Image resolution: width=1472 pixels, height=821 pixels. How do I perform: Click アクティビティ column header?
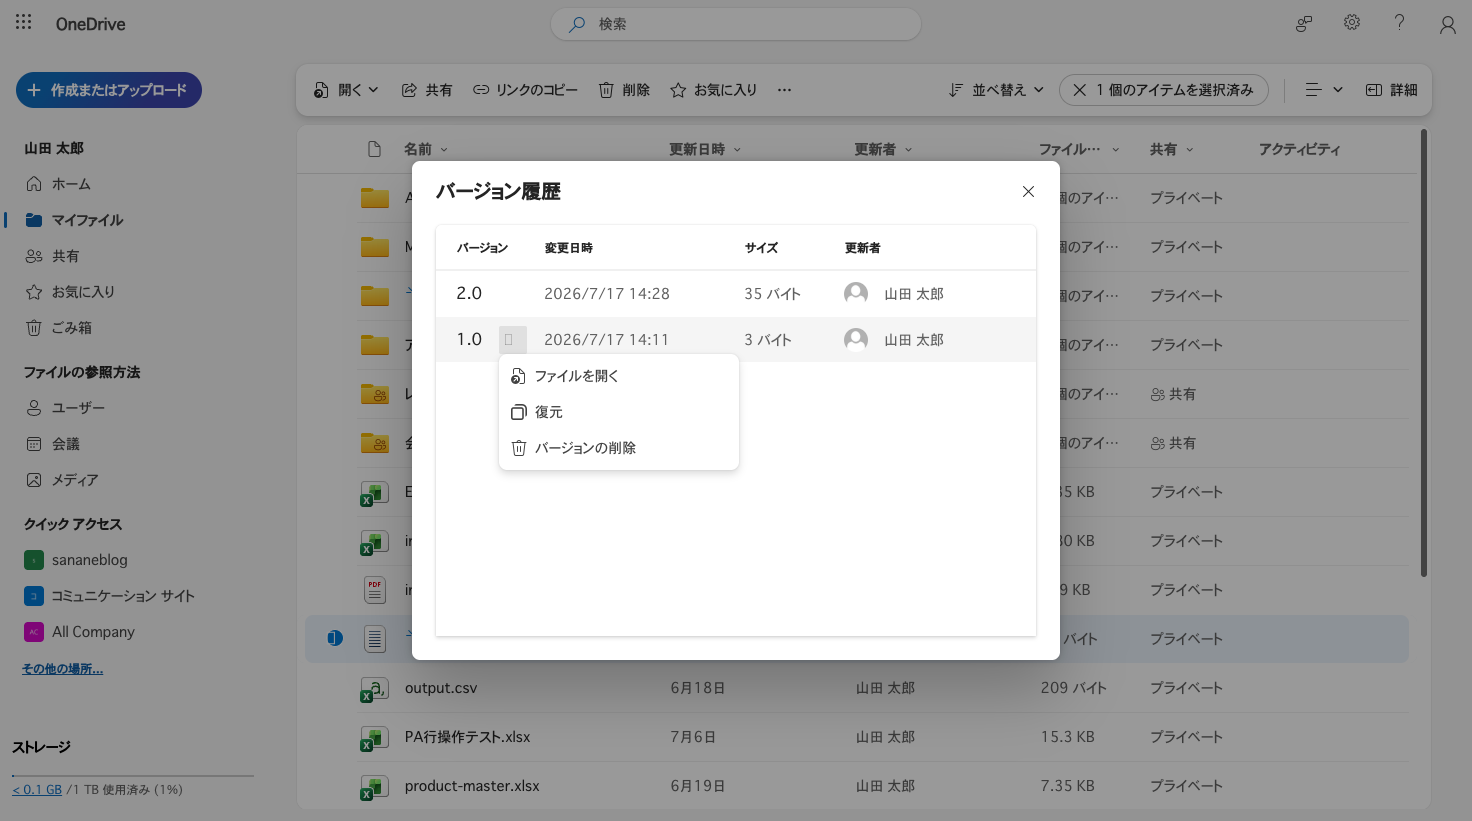tap(1299, 149)
